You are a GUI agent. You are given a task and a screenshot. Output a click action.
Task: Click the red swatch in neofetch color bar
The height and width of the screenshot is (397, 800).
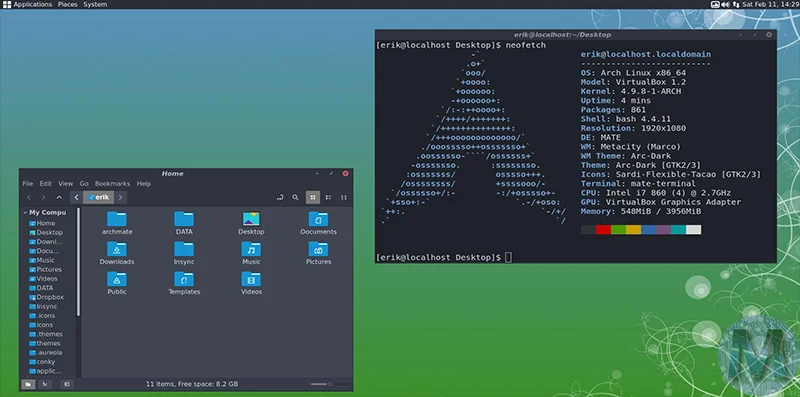(603, 230)
